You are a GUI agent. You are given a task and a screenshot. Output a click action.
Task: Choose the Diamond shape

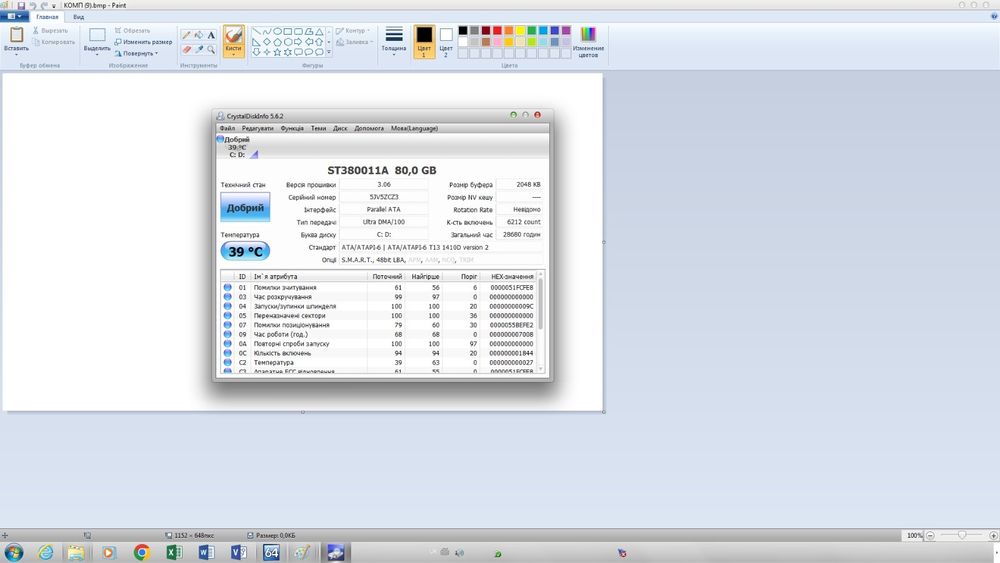click(x=267, y=41)
